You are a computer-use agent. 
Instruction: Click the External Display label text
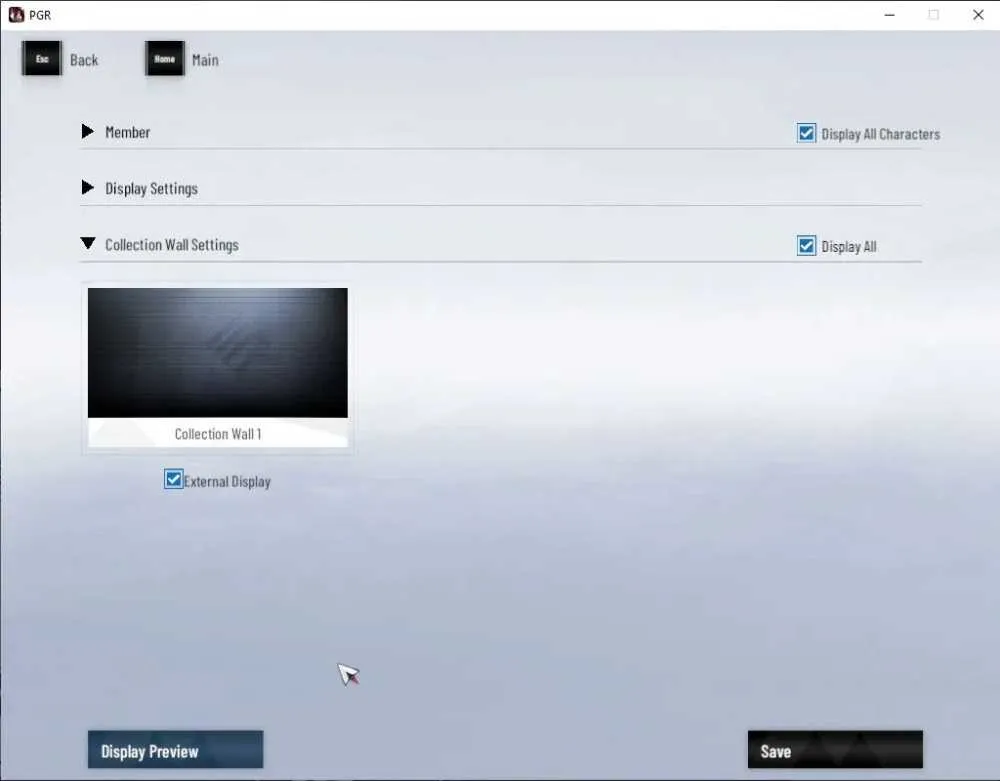click(227, 481)
